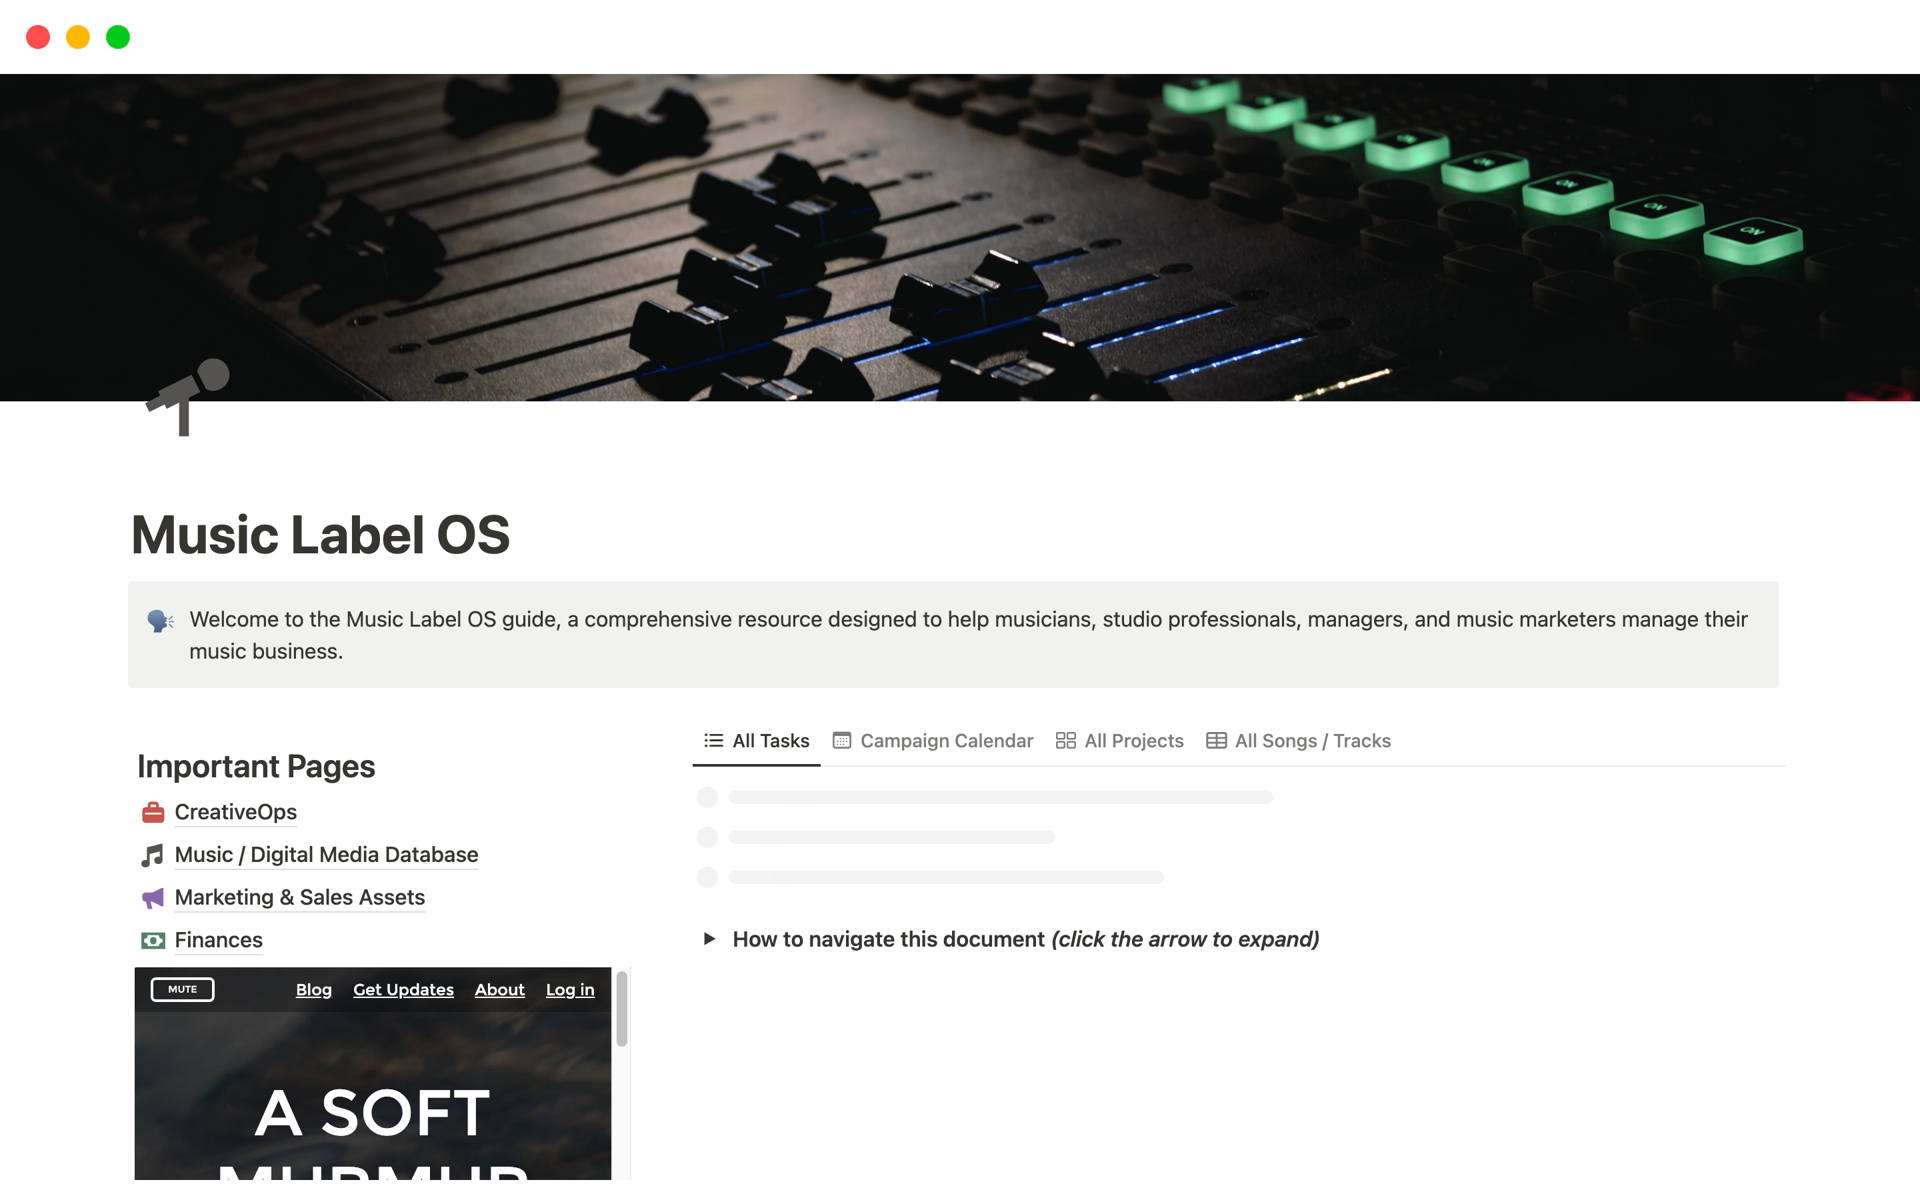
Task: Click the Music / Digital Media Database icon
Action: point(152,854)
